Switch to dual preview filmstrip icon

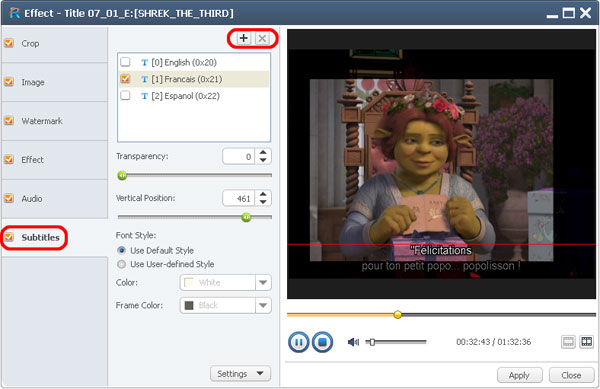[587, 342]
